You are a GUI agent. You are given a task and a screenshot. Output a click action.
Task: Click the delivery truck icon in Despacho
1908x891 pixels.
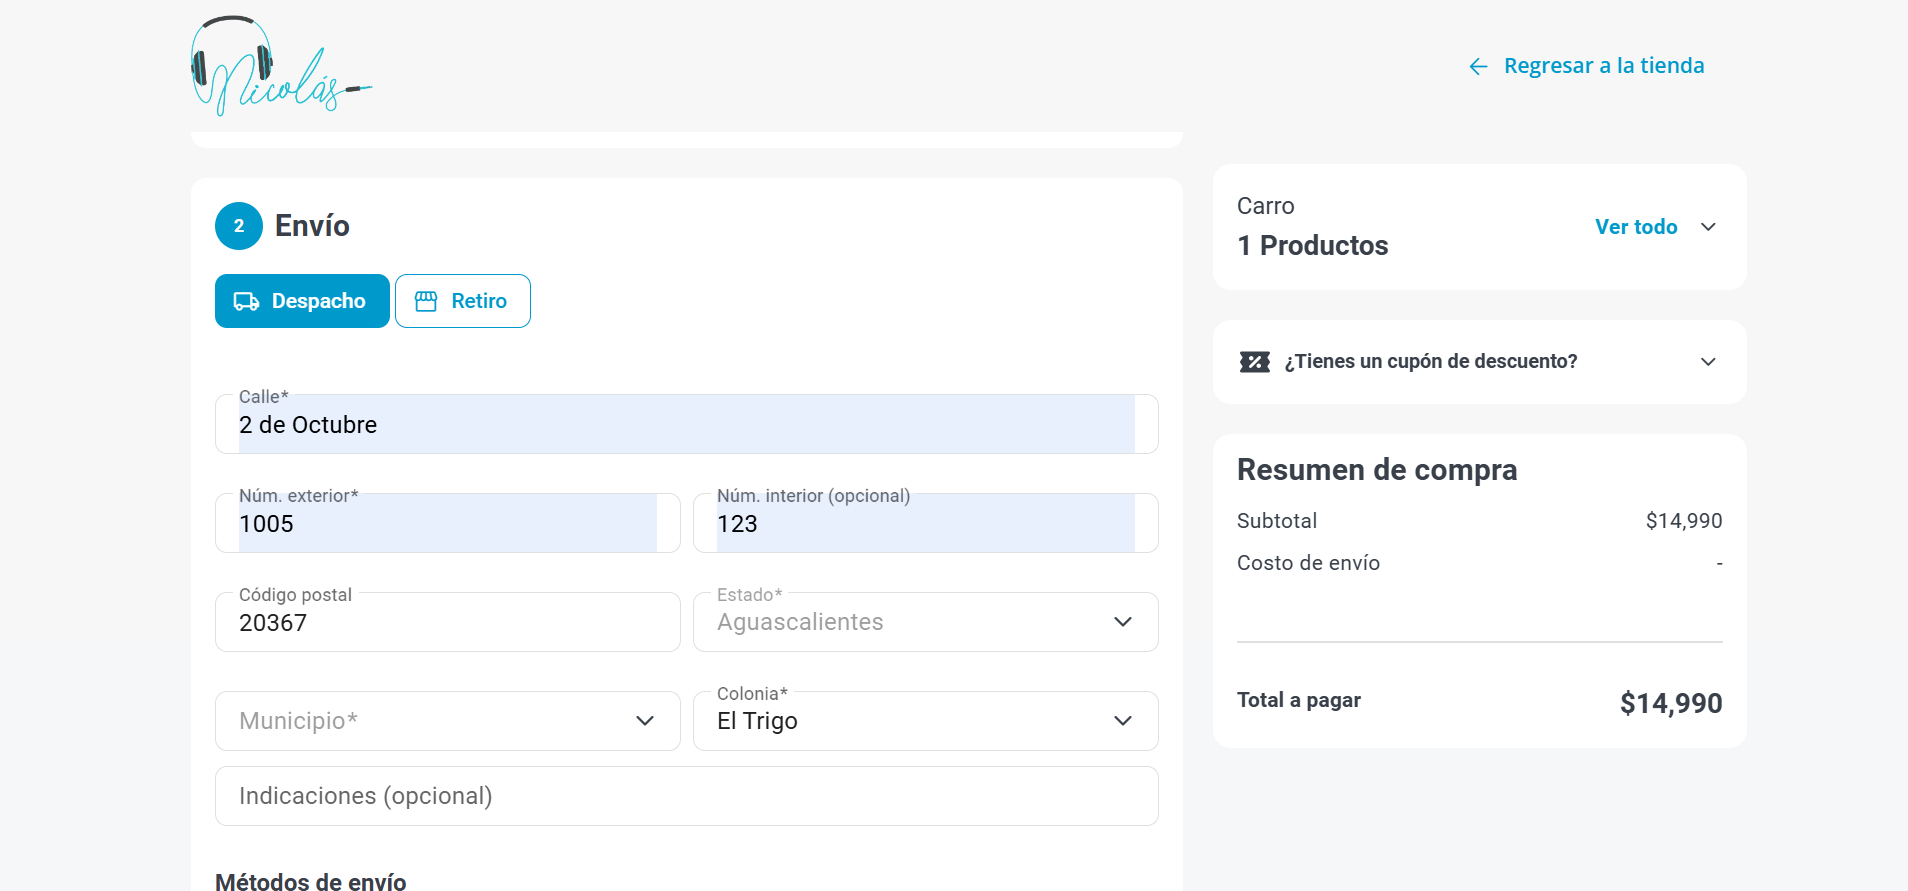pos(246,301)
